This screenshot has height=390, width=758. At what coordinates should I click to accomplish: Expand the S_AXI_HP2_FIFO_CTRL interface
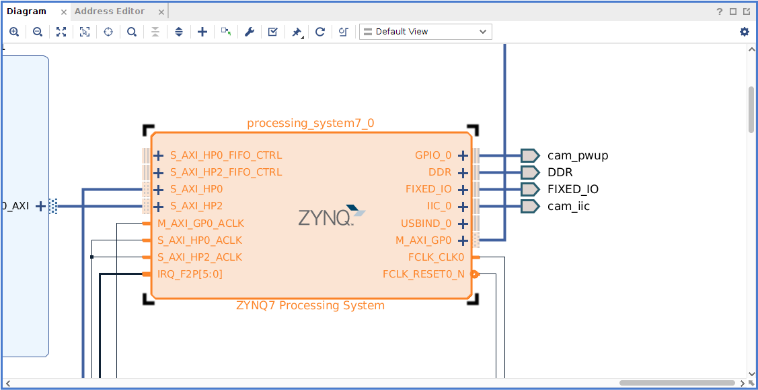pyautogui.click(x=158, y=173)
